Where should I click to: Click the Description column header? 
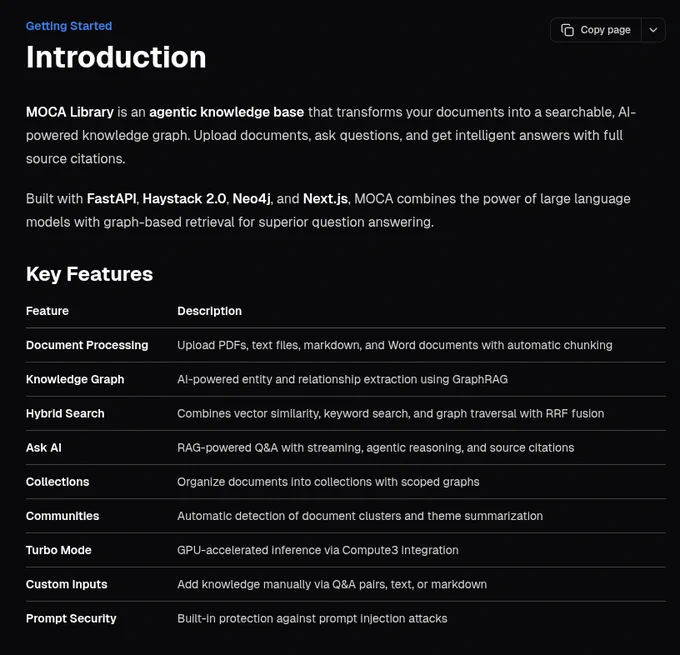[x=209, y=311]
